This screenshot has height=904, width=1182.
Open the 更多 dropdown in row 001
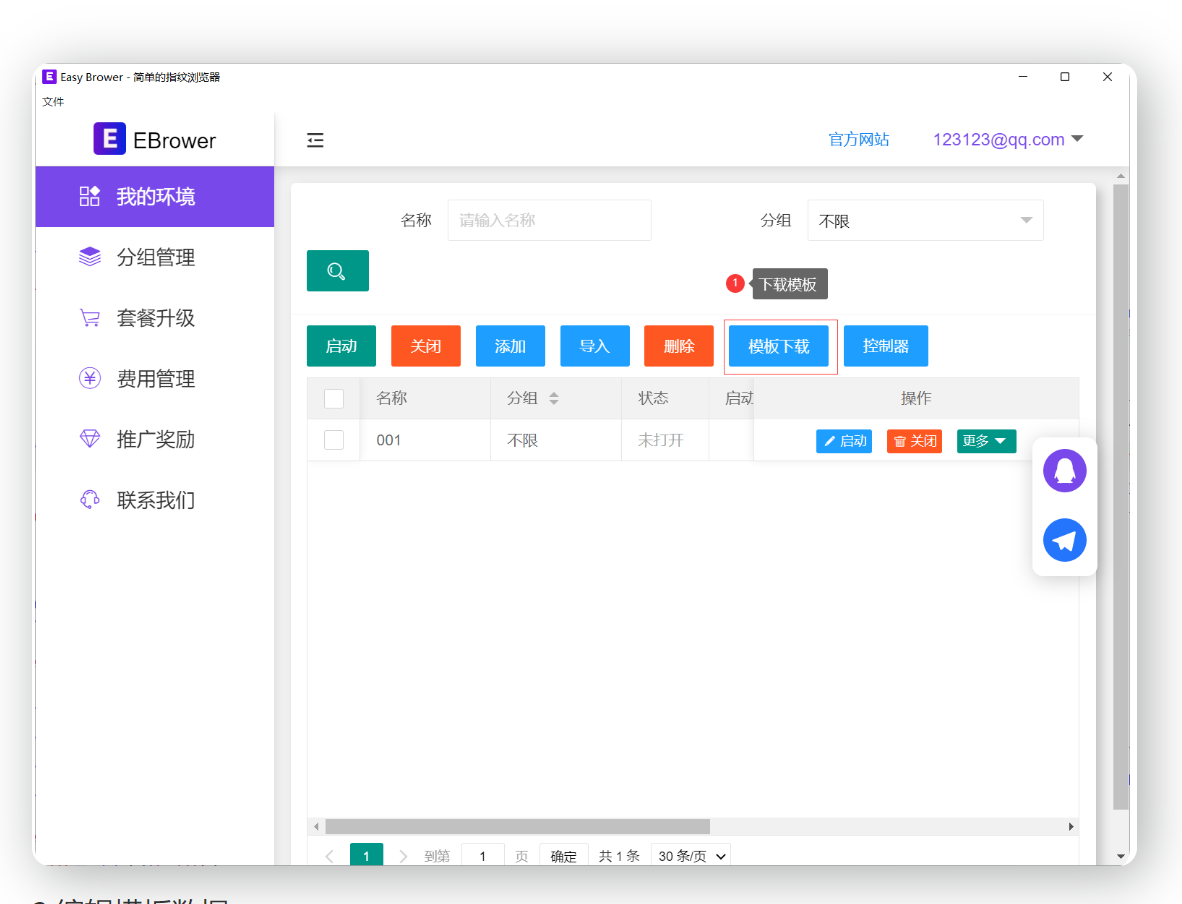click(x=986, y=441)
